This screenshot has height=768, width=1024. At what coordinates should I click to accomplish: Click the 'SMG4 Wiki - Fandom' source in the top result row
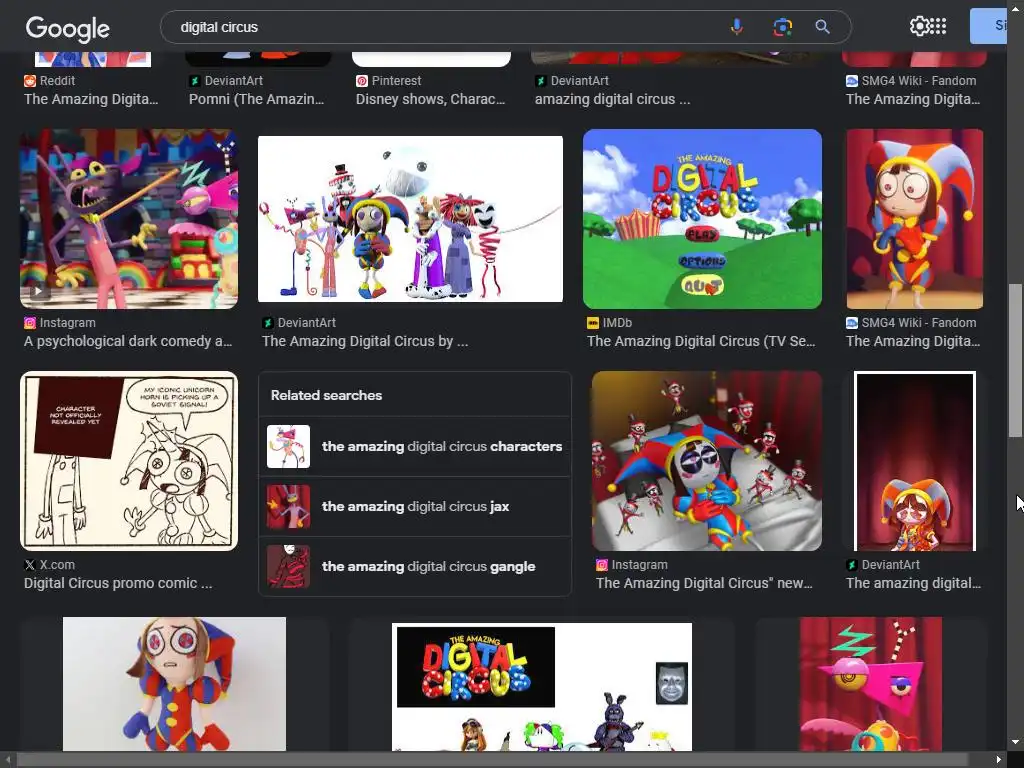click(x=911, y=81)
